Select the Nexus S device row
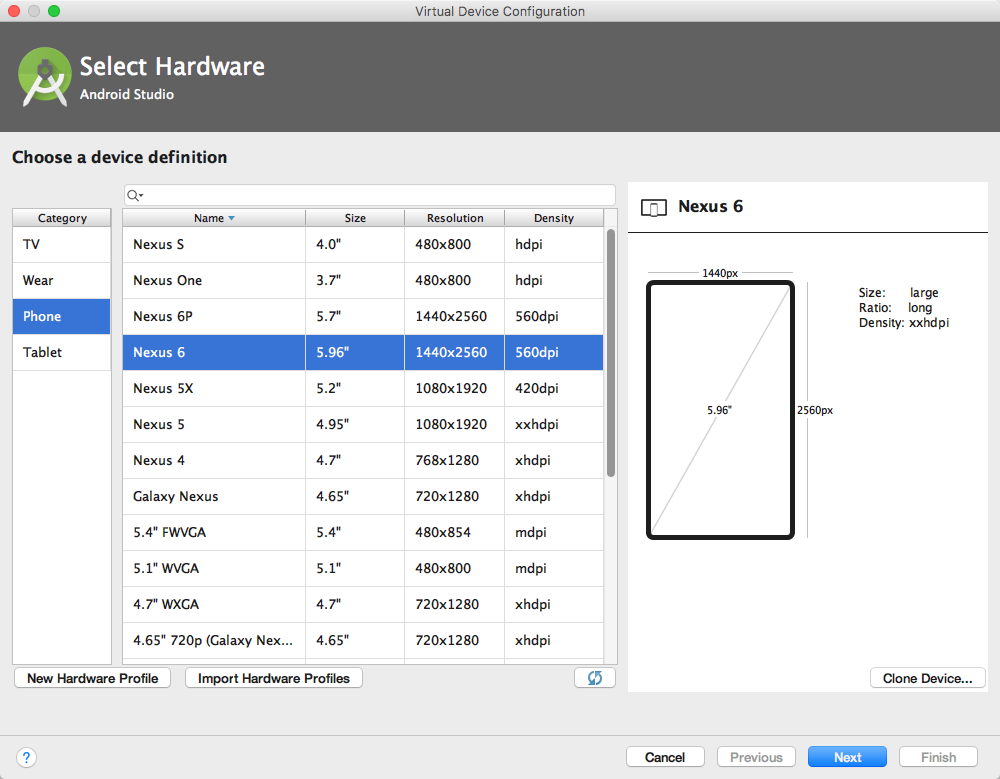1000x779 pixels. pyautogui.click(x=363, y=244)
